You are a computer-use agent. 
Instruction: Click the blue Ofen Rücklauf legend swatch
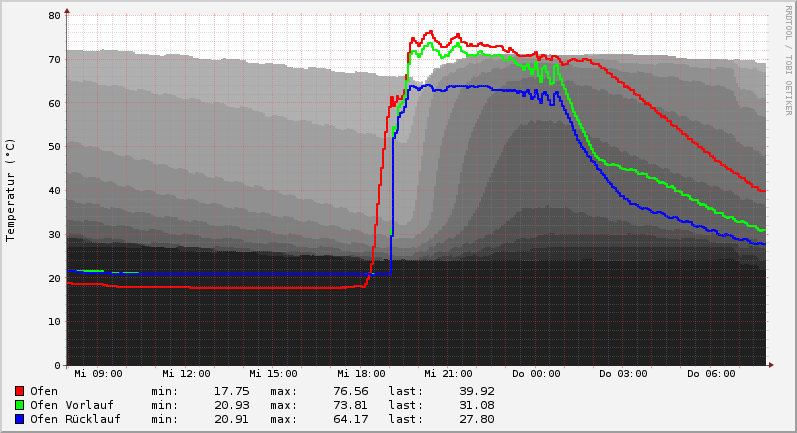tap(19, 419)
